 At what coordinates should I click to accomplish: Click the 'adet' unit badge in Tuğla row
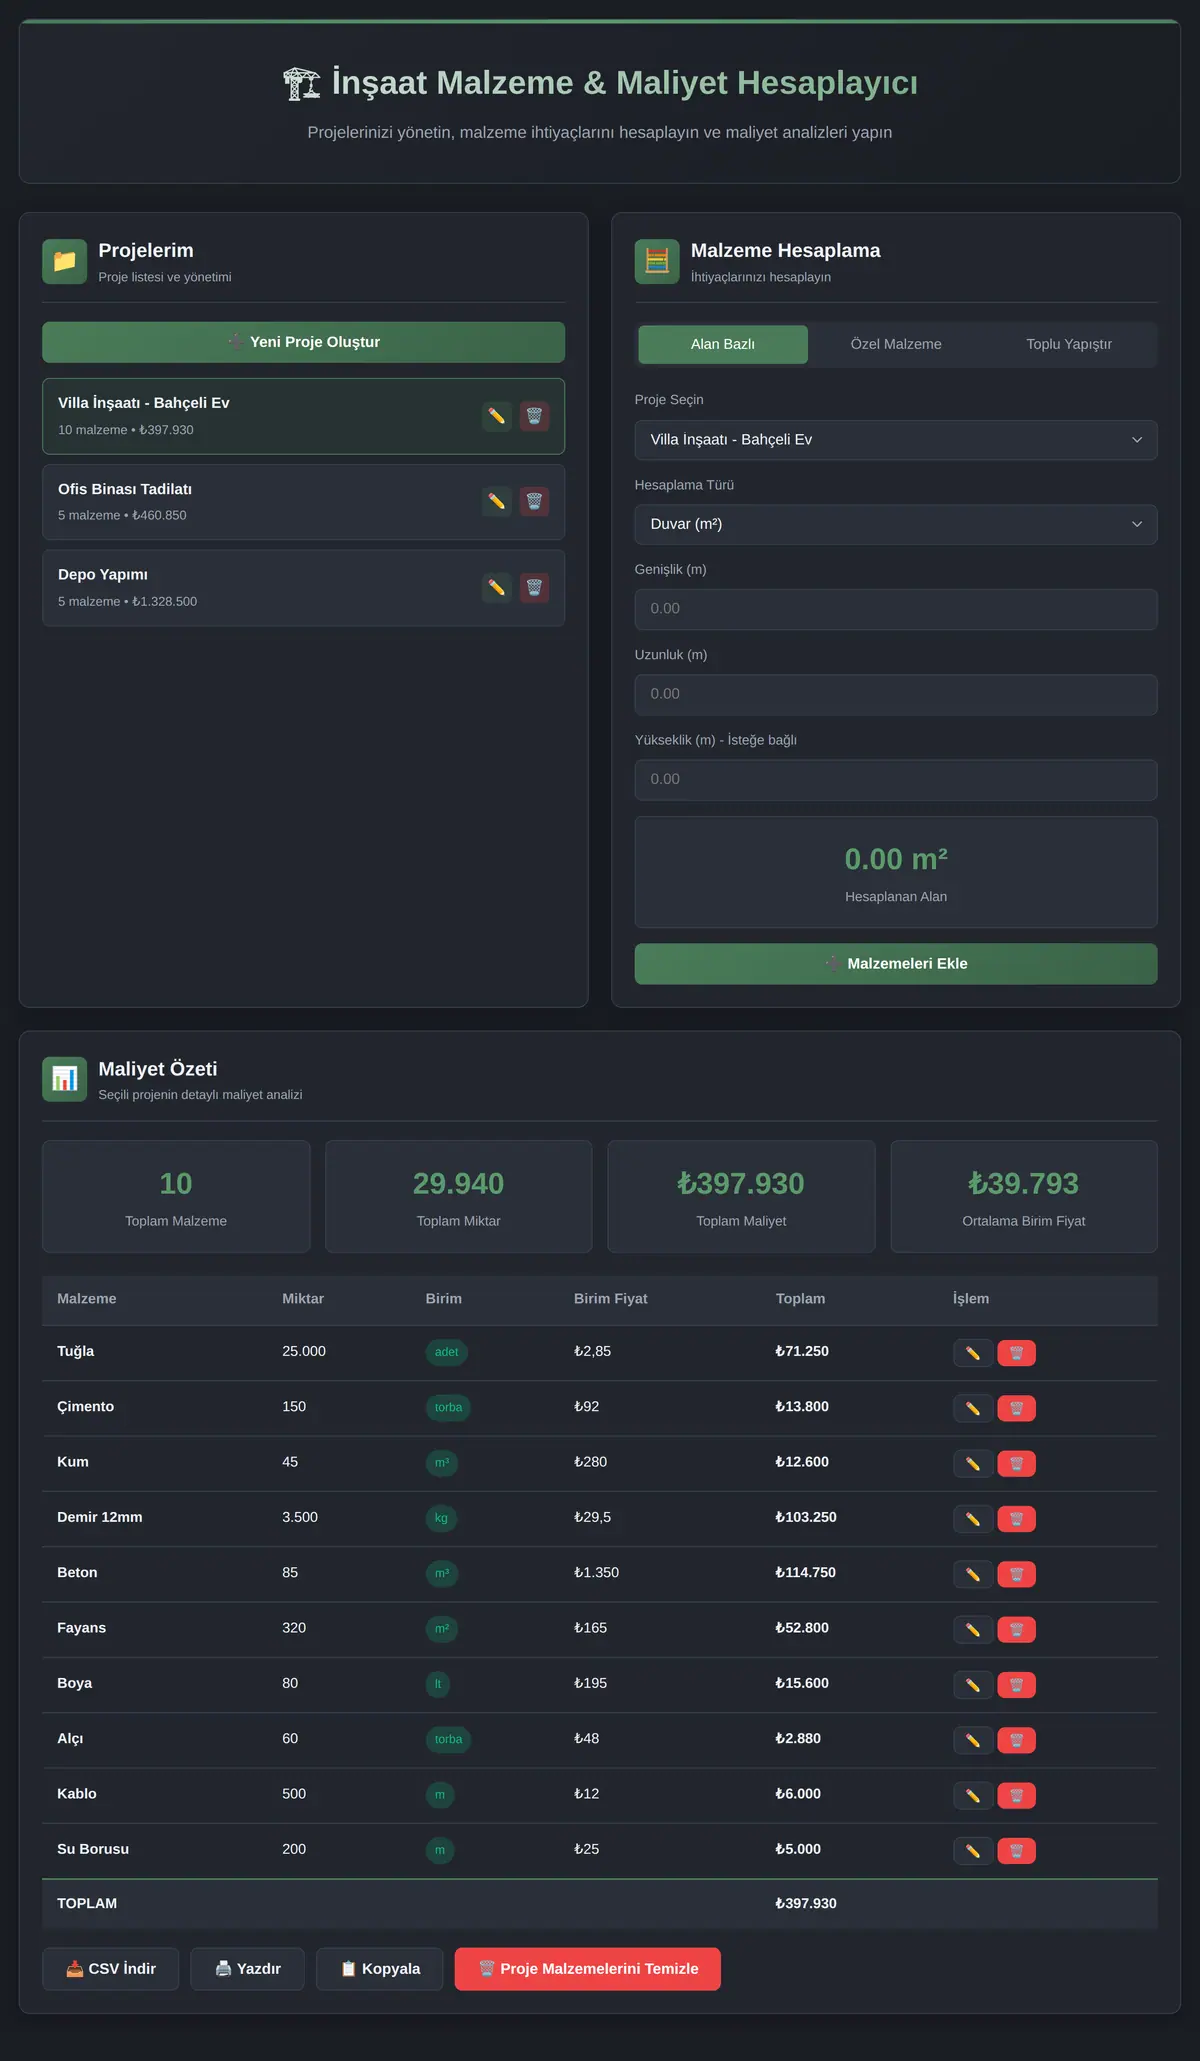[447, 1352]
